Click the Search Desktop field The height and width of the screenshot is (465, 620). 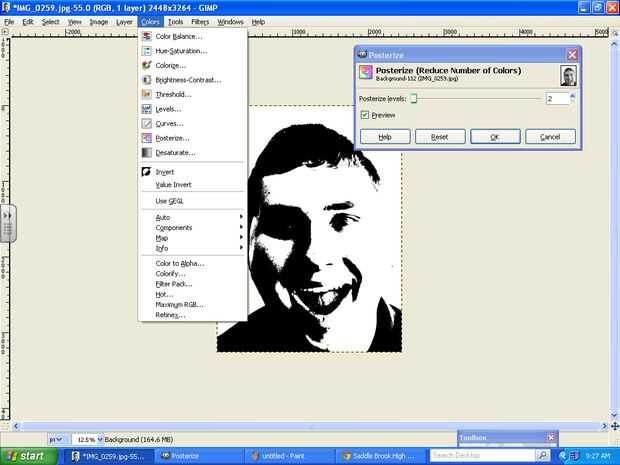pyautogui.click(x=482, y=456)
